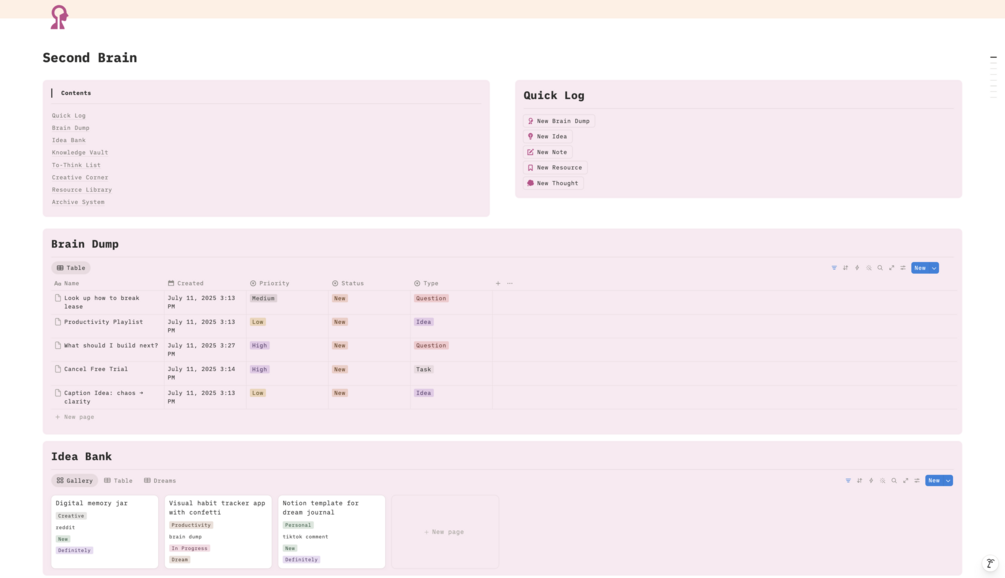Click the New Idea button
The height and width of the screenshot is (578, 1005).
[547, 136]
